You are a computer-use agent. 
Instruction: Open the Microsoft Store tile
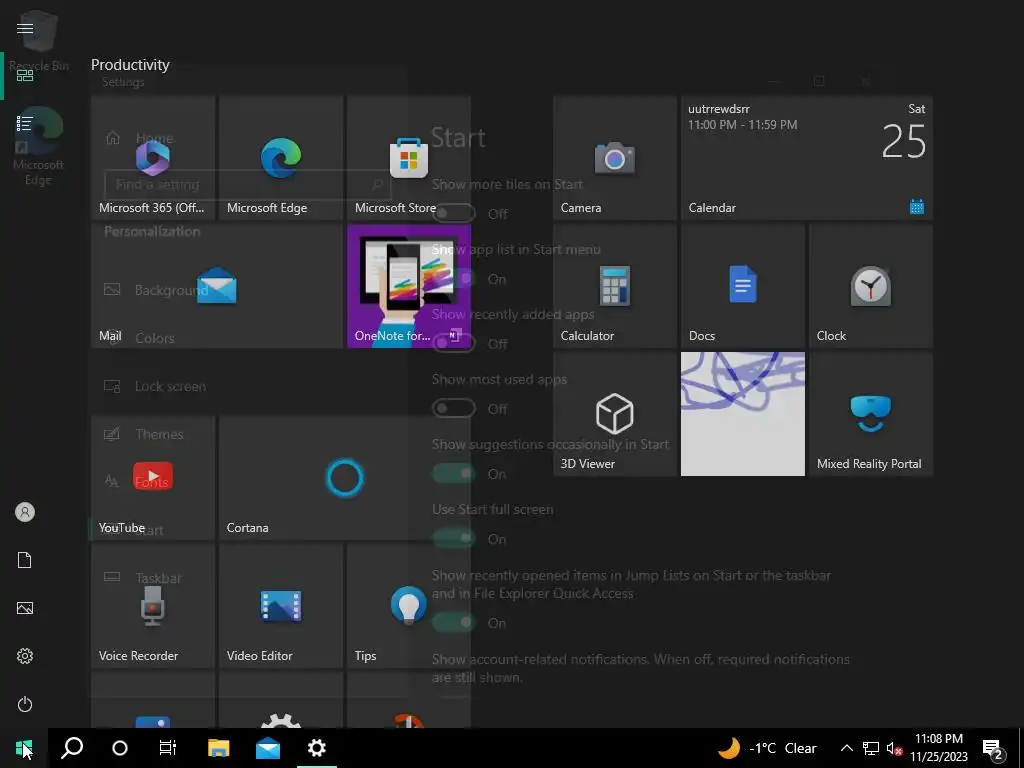[409, 157]
